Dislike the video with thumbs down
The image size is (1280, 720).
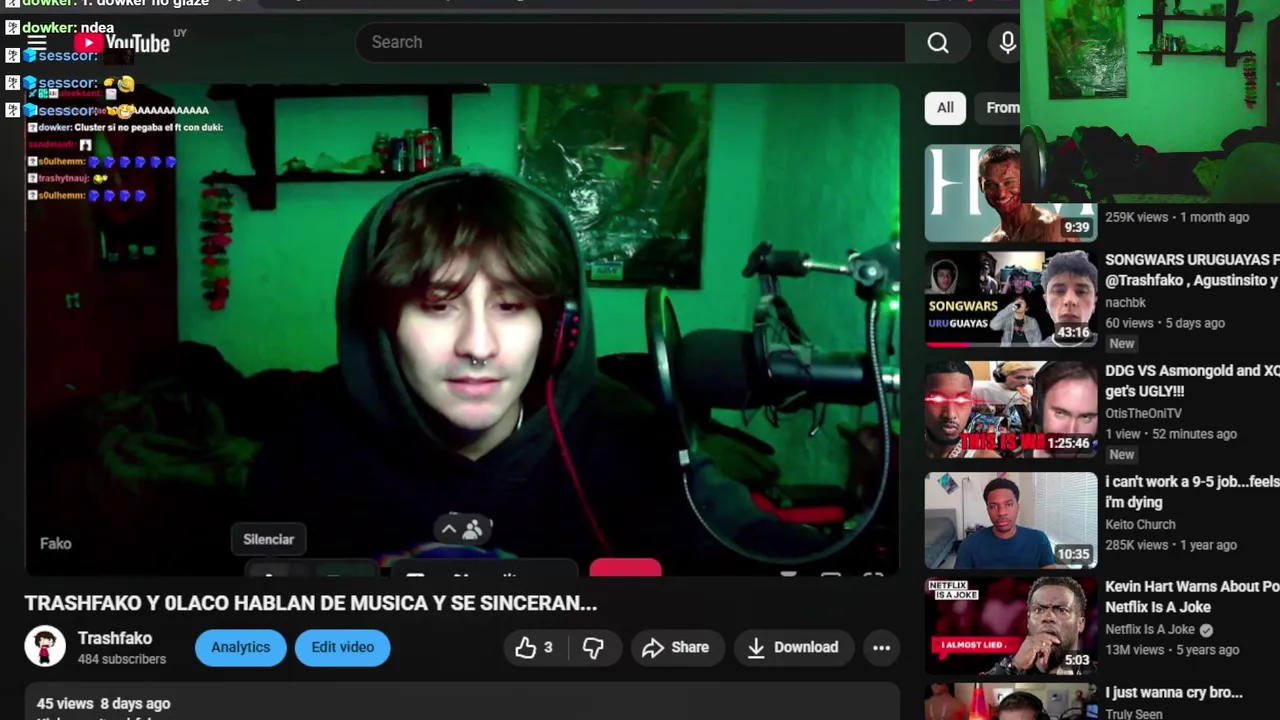tap(593, 647)
